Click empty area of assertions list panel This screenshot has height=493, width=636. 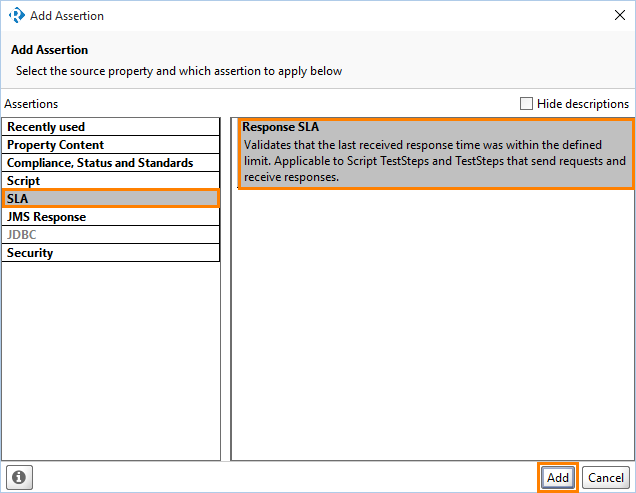click(x=432, y=325)
